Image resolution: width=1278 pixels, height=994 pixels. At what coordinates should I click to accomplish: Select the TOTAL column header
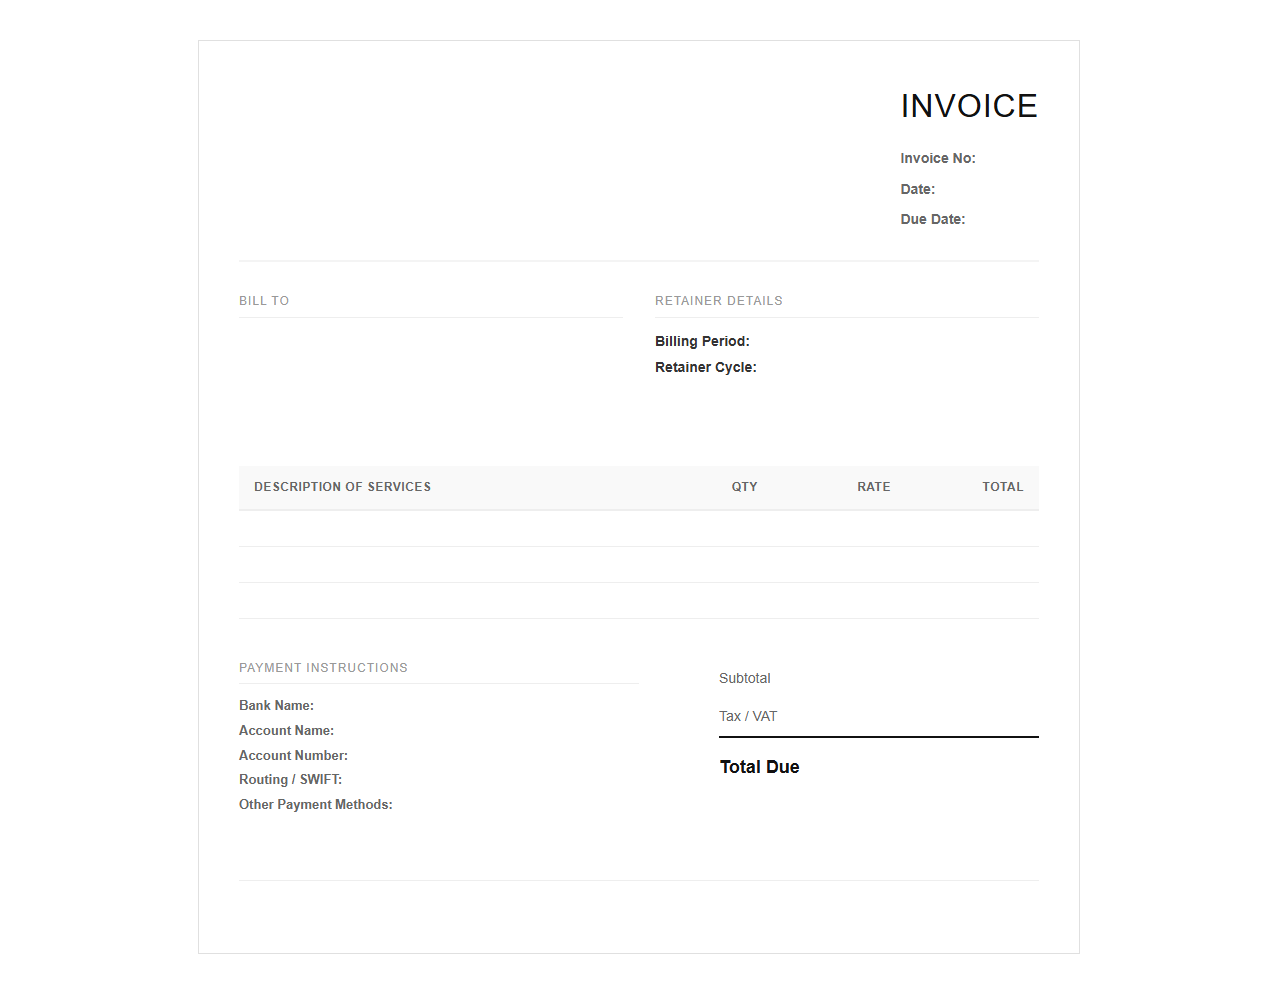[x=1003, y=487]
